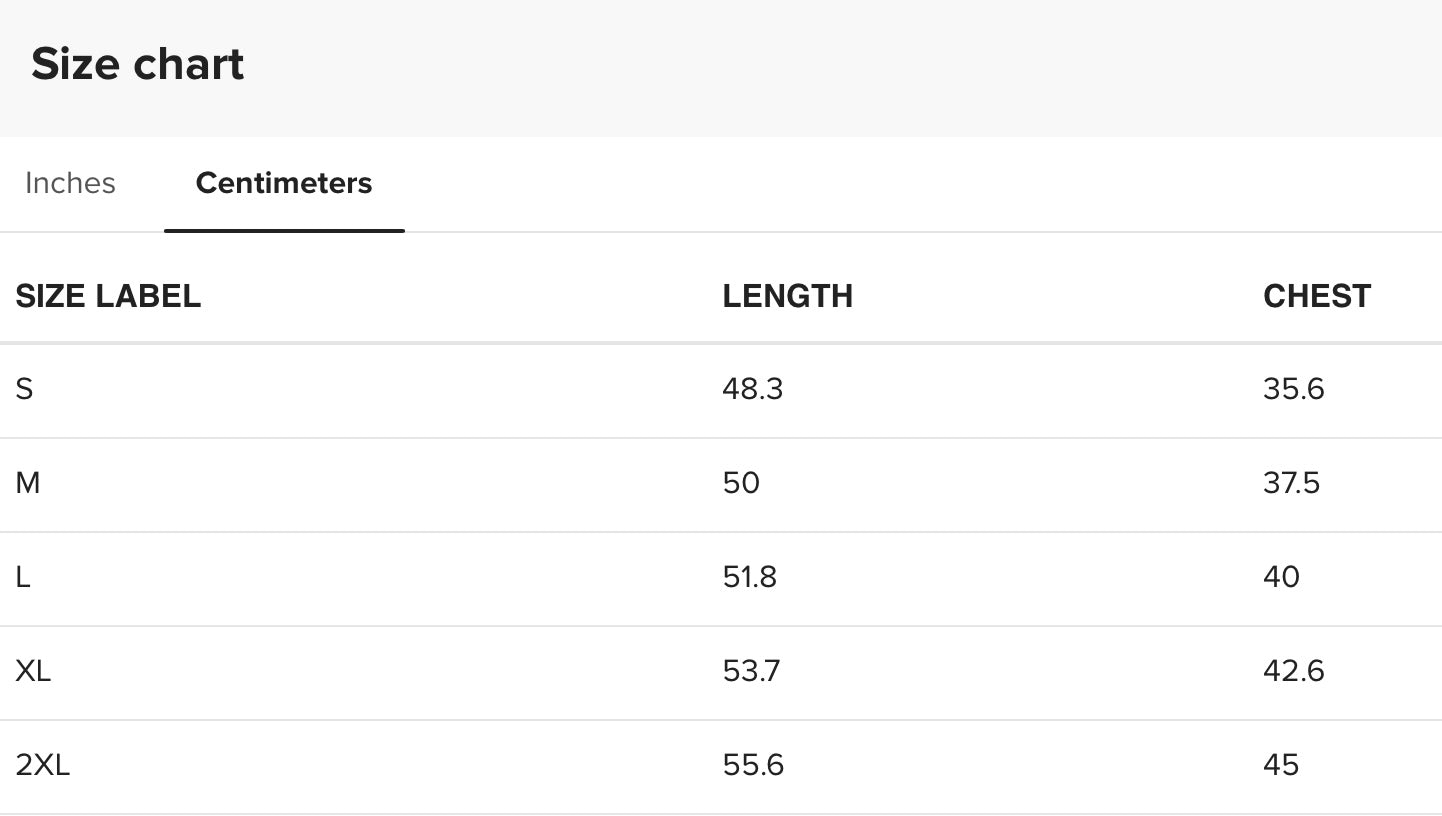Click the 50 length value for M

[741, 483]
